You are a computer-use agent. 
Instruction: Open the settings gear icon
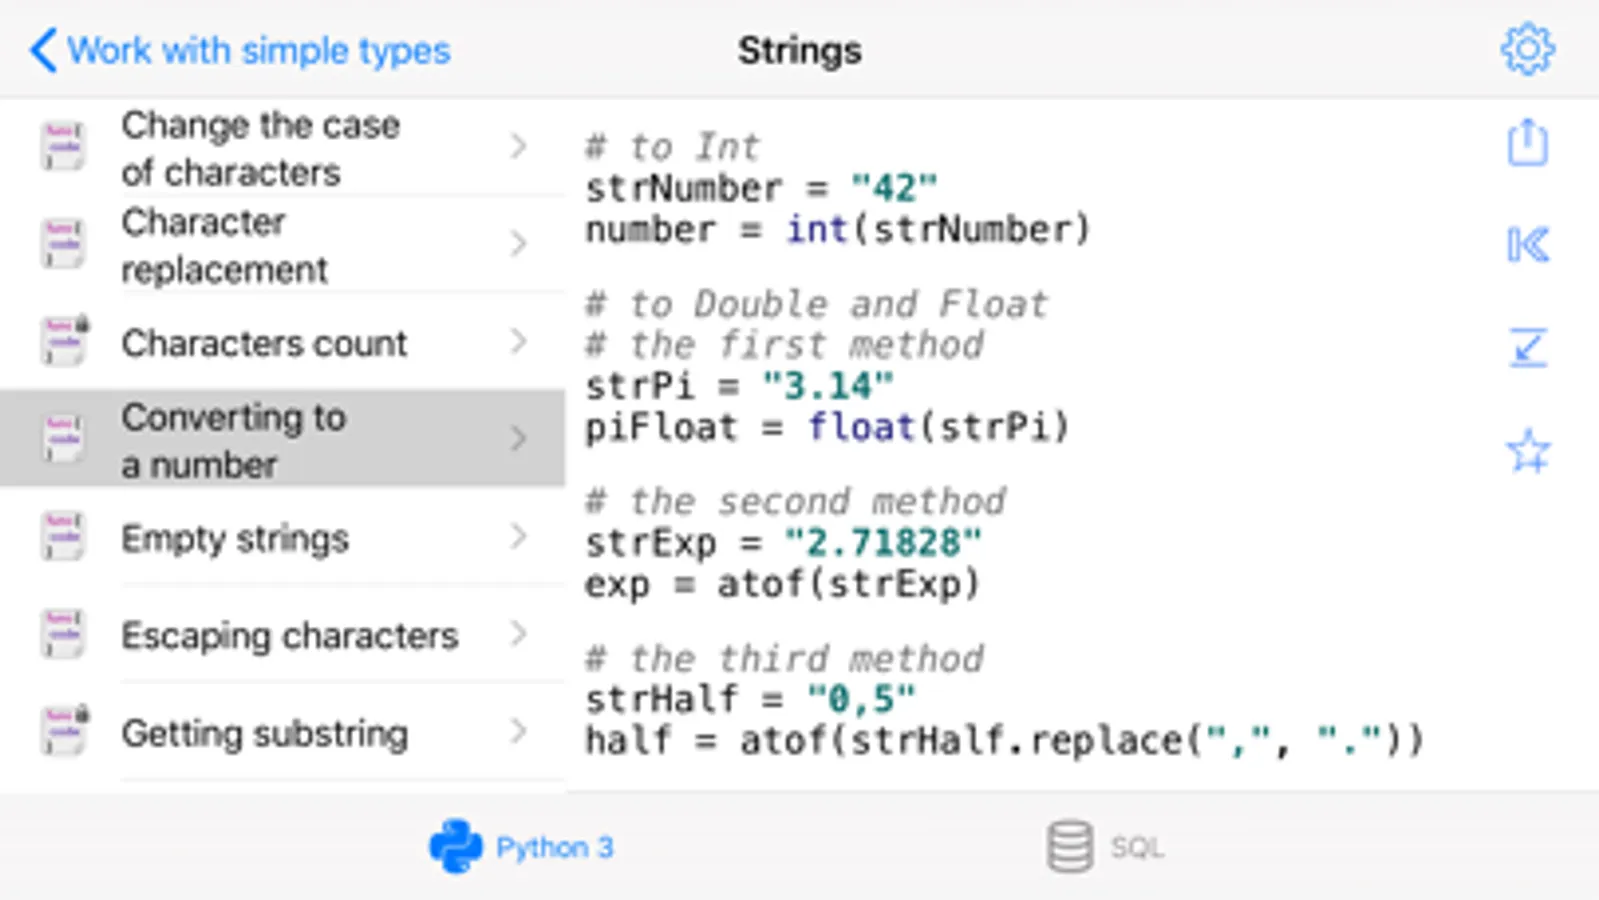(x=1527, y=49)
